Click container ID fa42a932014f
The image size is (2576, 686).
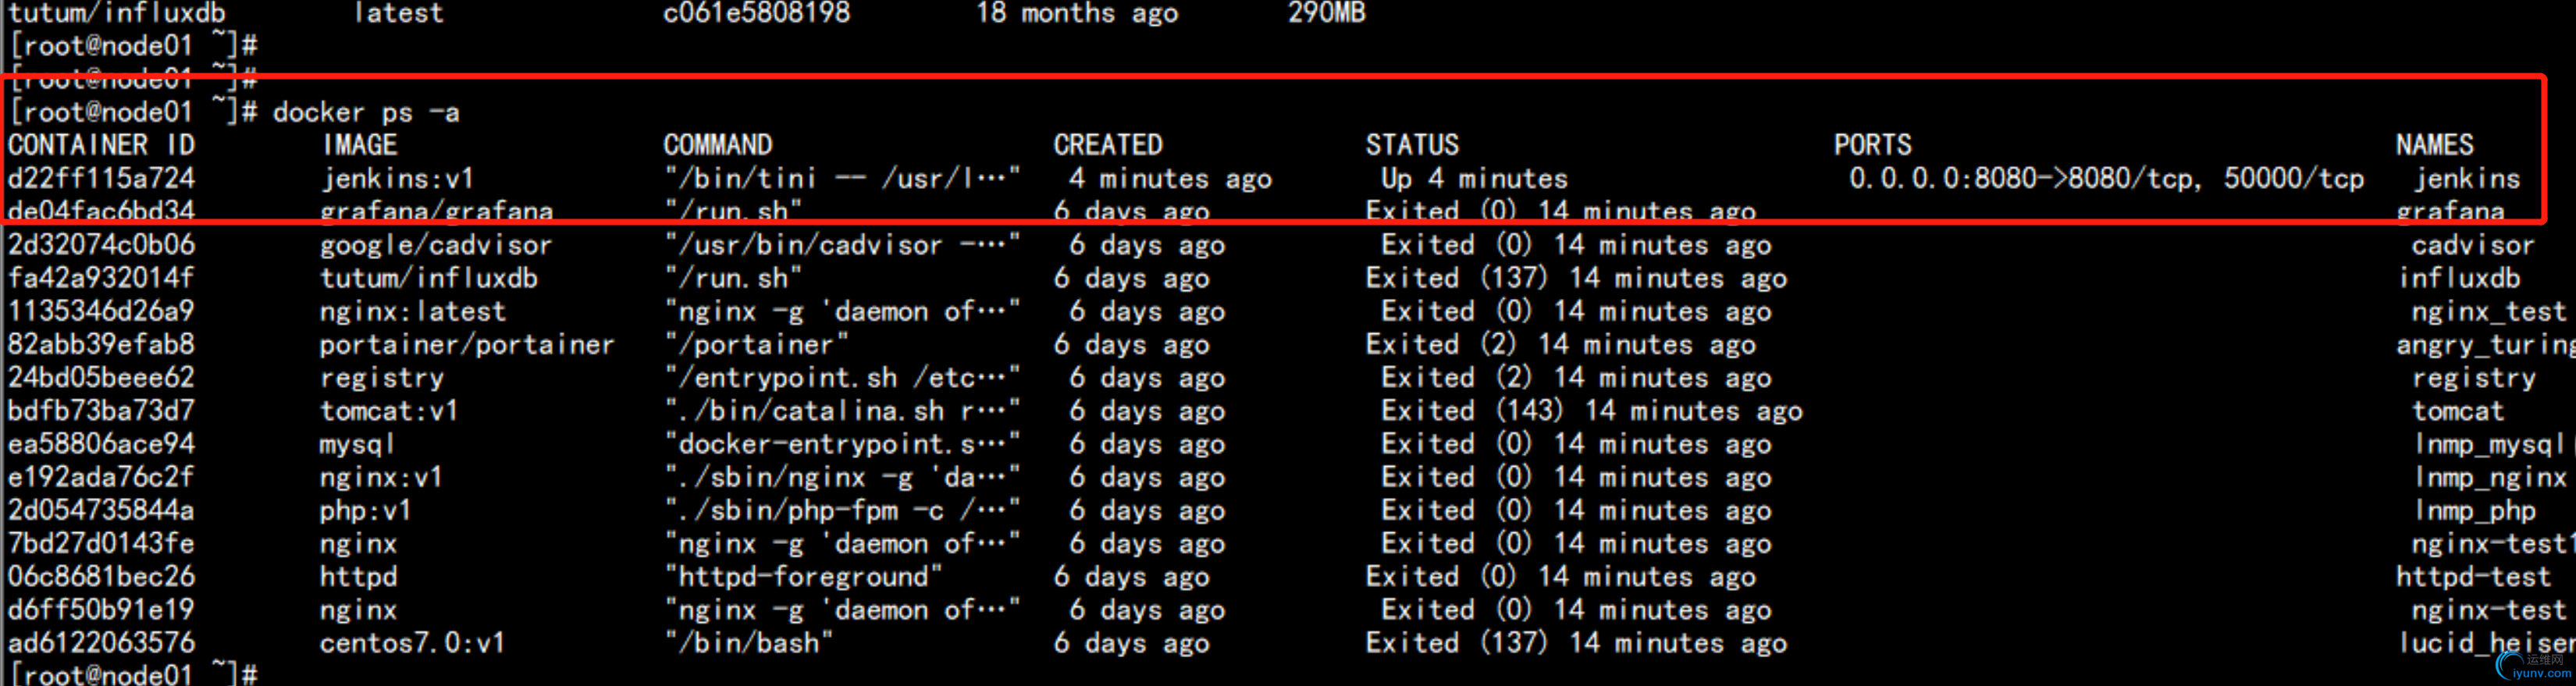point(101,278)
